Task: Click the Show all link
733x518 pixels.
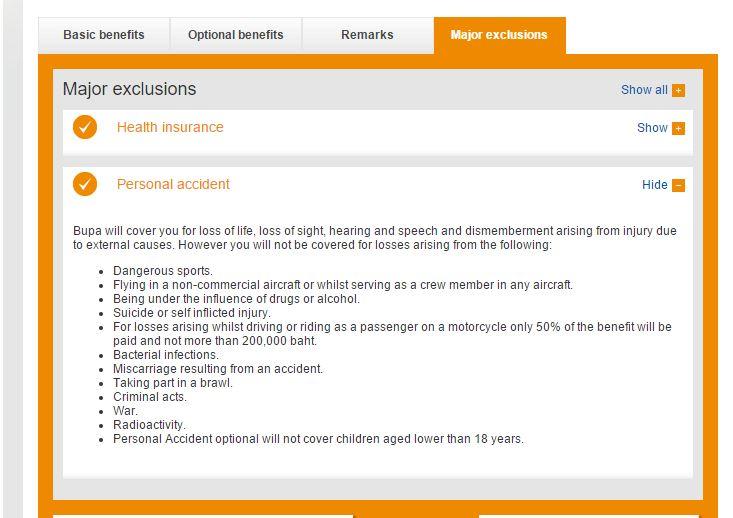Action: (644, 90)
